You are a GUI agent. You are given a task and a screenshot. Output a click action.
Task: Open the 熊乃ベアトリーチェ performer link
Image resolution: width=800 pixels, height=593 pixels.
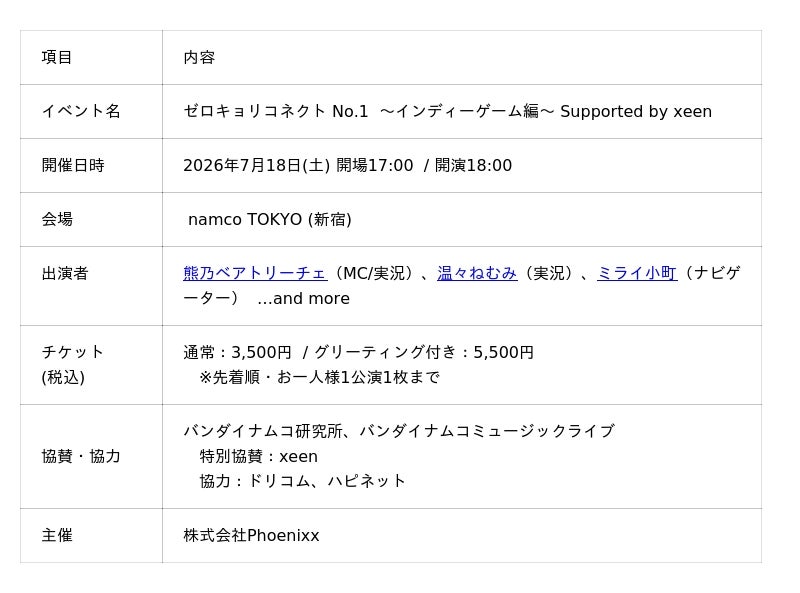pos(255,274)
